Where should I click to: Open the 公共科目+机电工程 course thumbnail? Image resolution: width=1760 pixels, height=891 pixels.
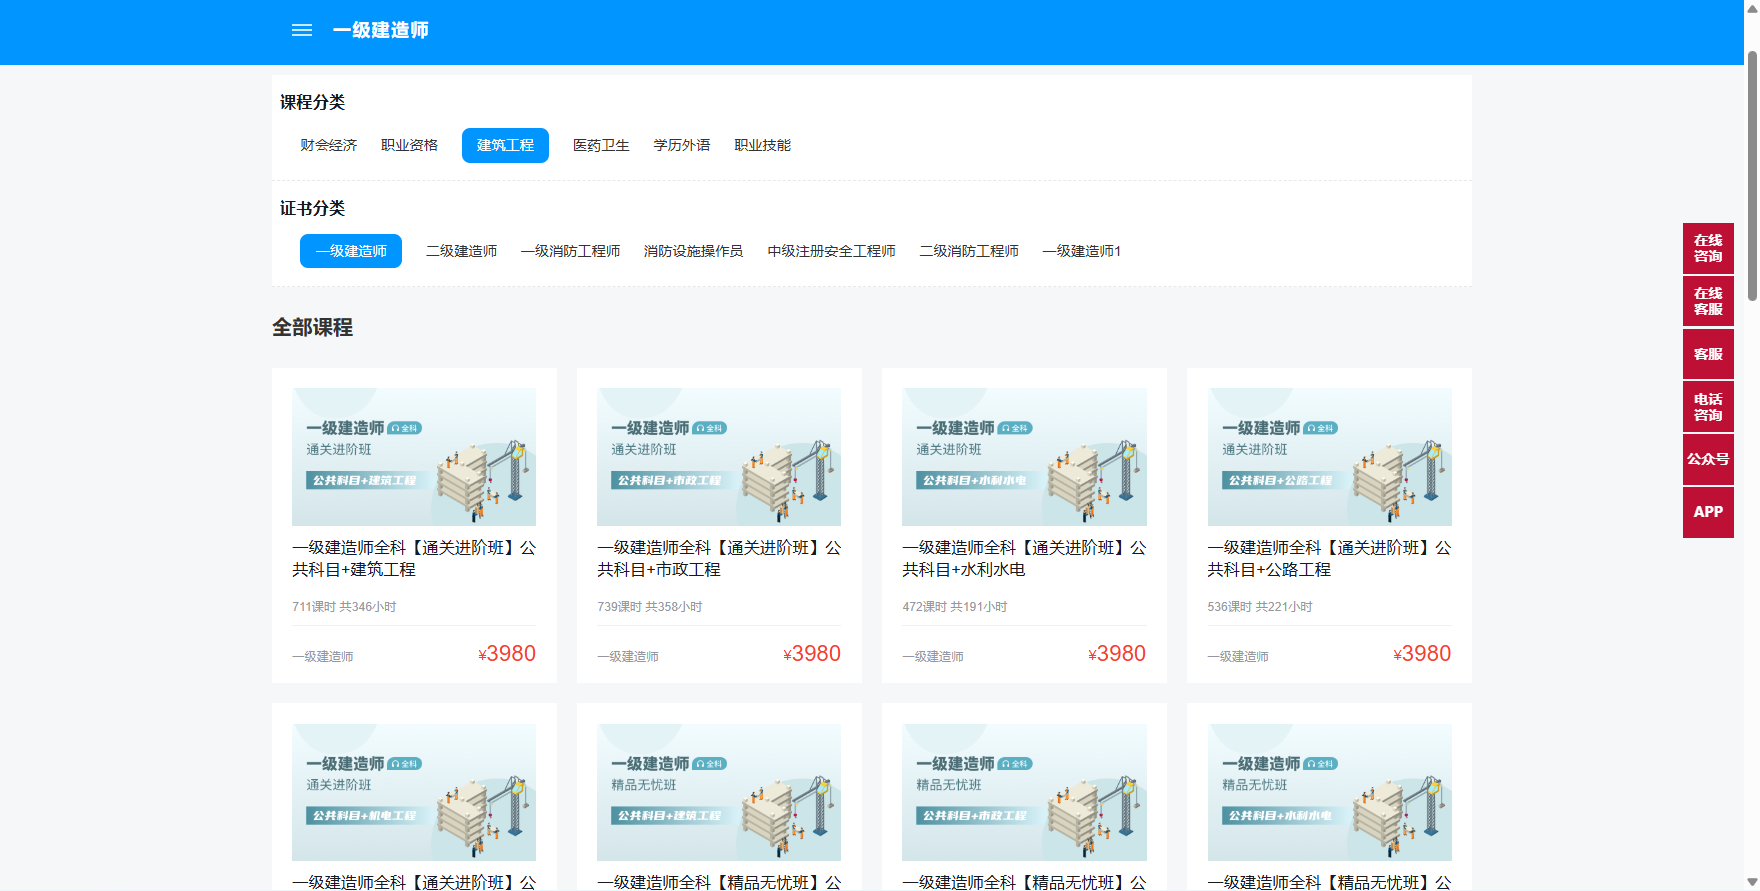[x=414, y=792]
